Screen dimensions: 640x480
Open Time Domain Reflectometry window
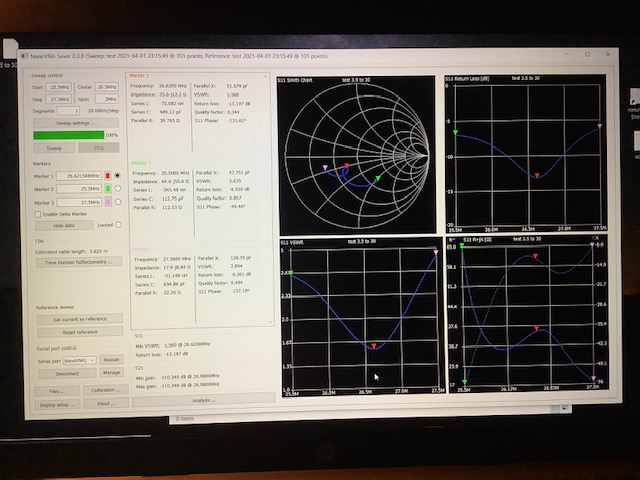(x=78, y=262)
